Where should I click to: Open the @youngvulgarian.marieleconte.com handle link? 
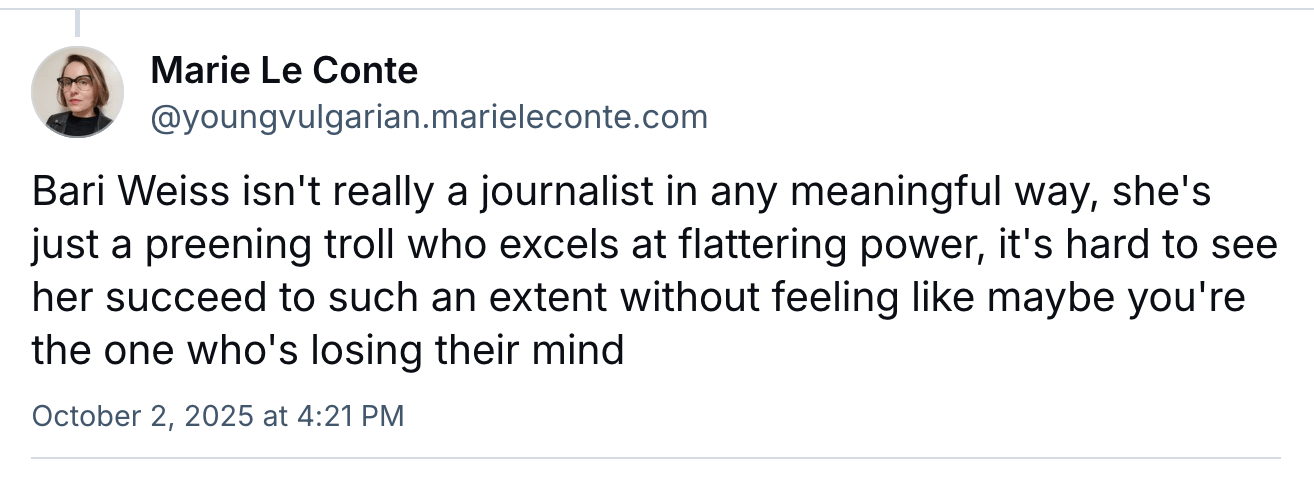428,118
